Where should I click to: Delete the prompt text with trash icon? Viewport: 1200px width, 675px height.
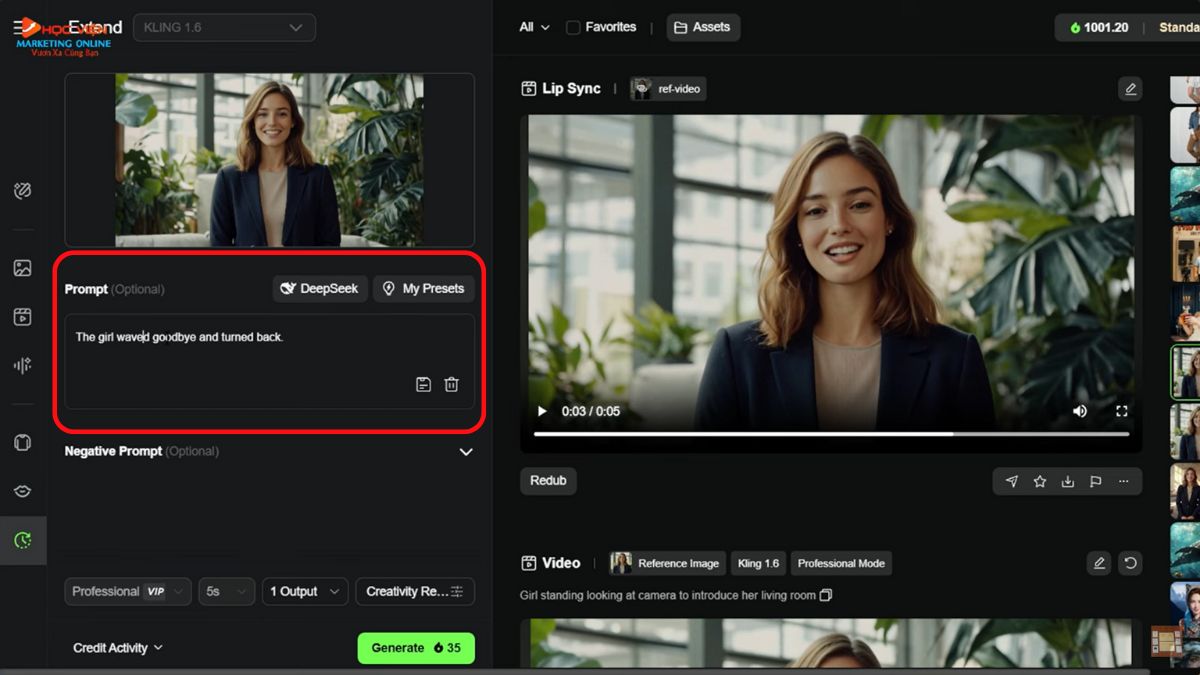(451, 384)
